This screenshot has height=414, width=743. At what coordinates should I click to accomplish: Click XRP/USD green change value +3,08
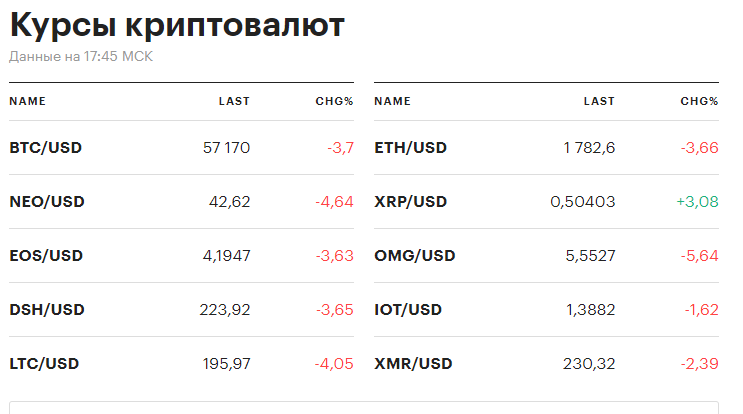(697, 202)
